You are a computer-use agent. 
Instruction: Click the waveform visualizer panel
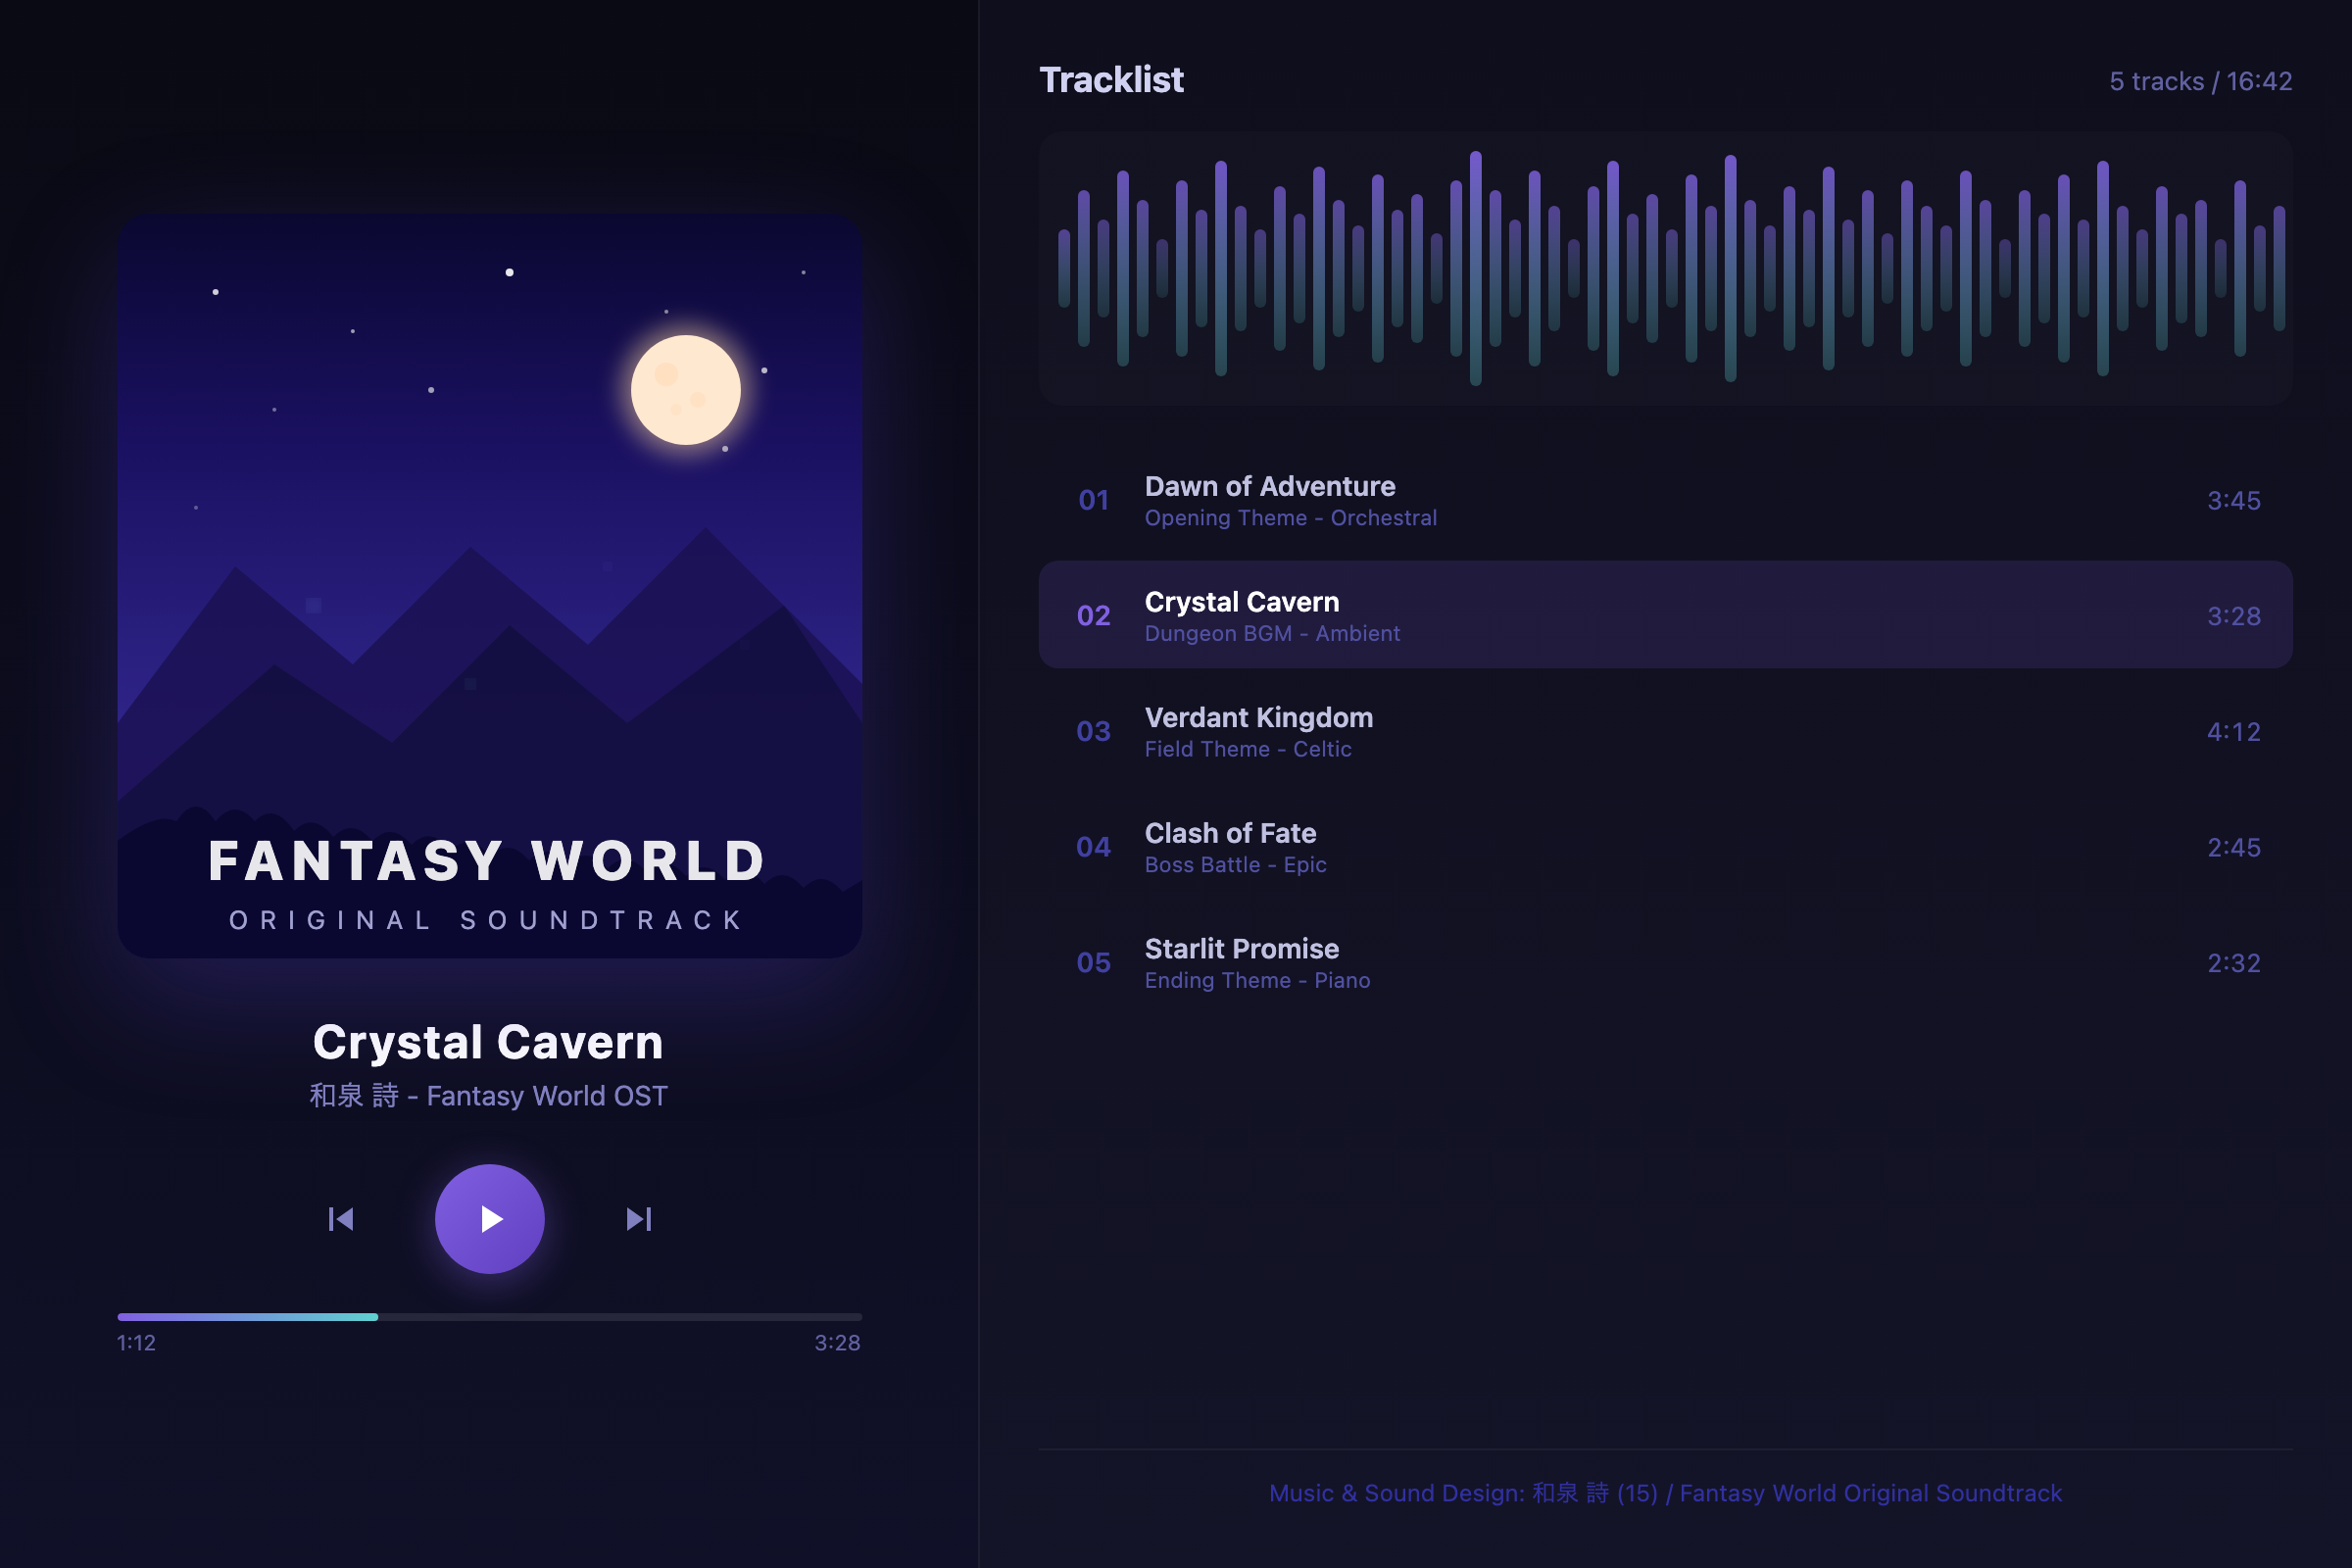coord(1665,268)
